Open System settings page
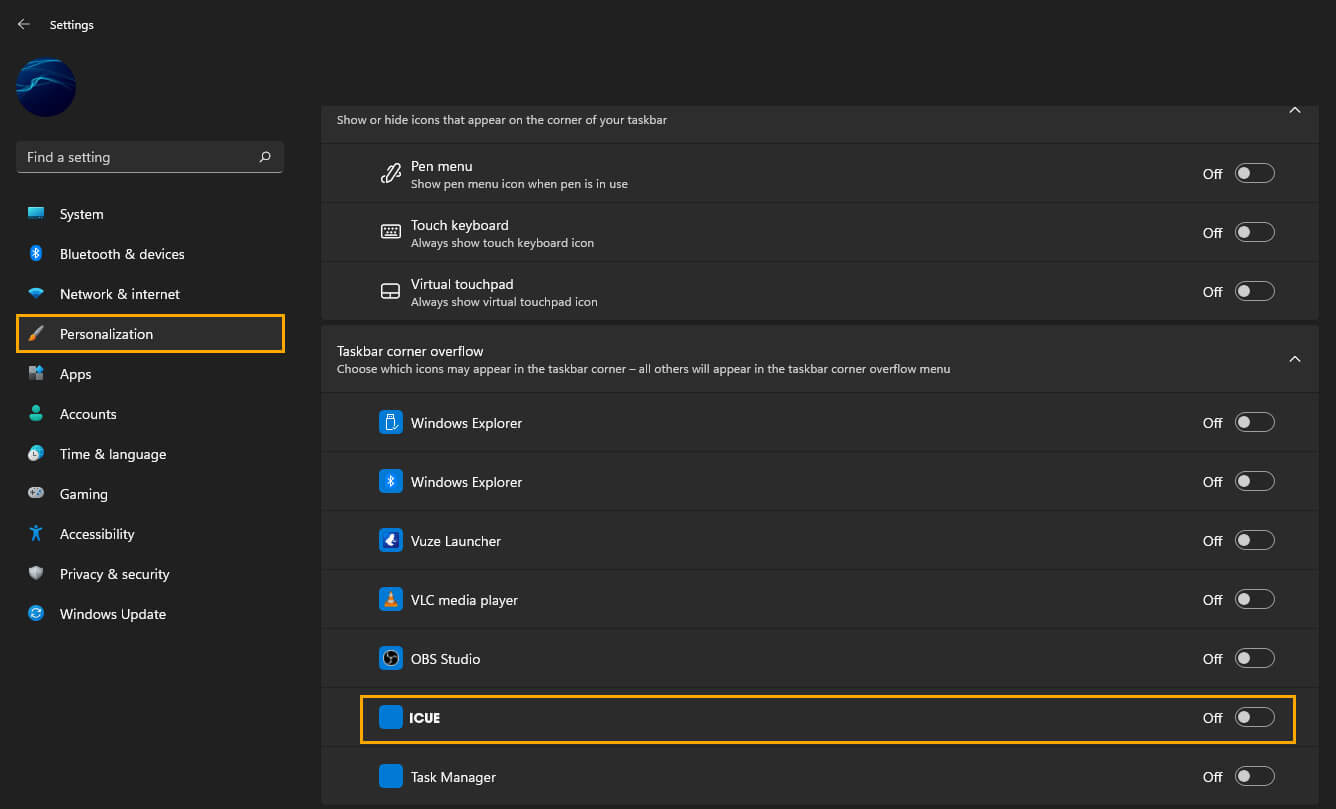The width and height of the screenshot is (1336, 809). pyautogui.click(x=81, y=214)
